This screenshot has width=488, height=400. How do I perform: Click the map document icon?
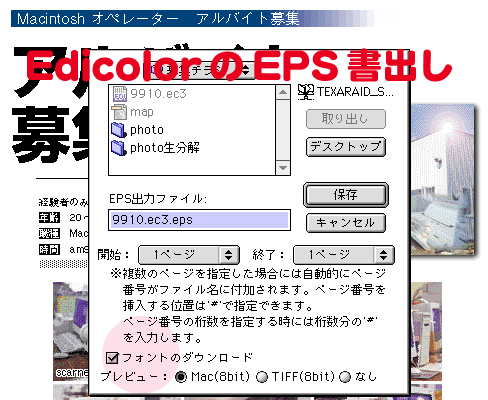point(119,112)
